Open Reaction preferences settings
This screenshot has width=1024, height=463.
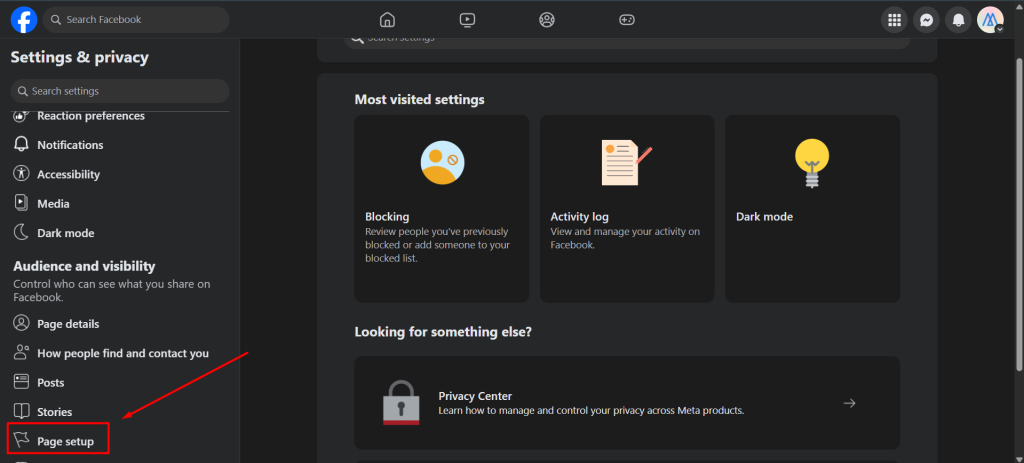120,116
